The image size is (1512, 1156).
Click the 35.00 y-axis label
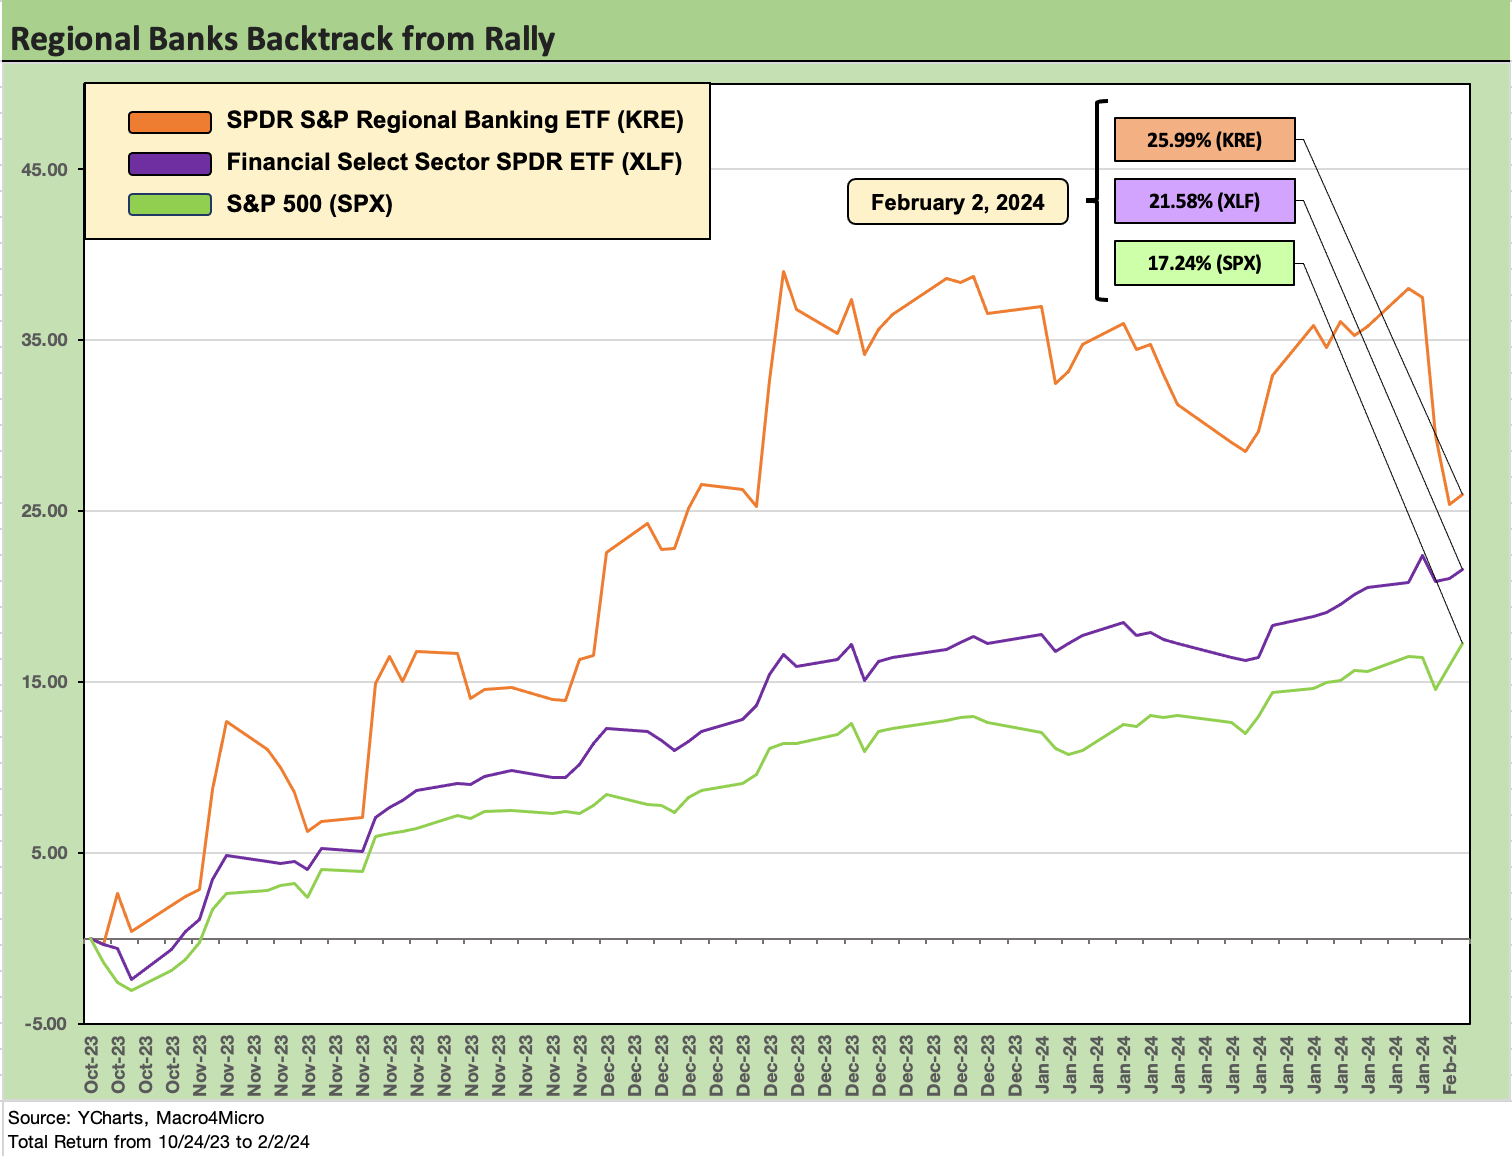click(45, 340)
